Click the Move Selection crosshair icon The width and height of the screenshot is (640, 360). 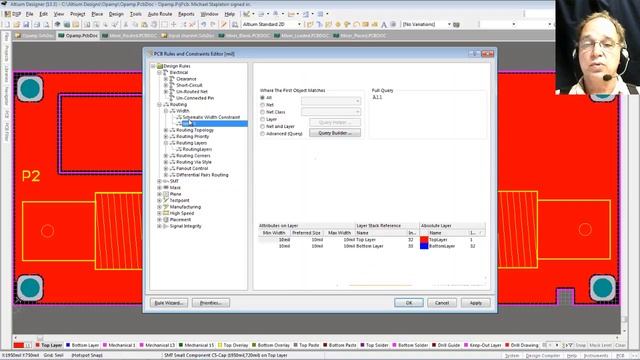(174, 24)
